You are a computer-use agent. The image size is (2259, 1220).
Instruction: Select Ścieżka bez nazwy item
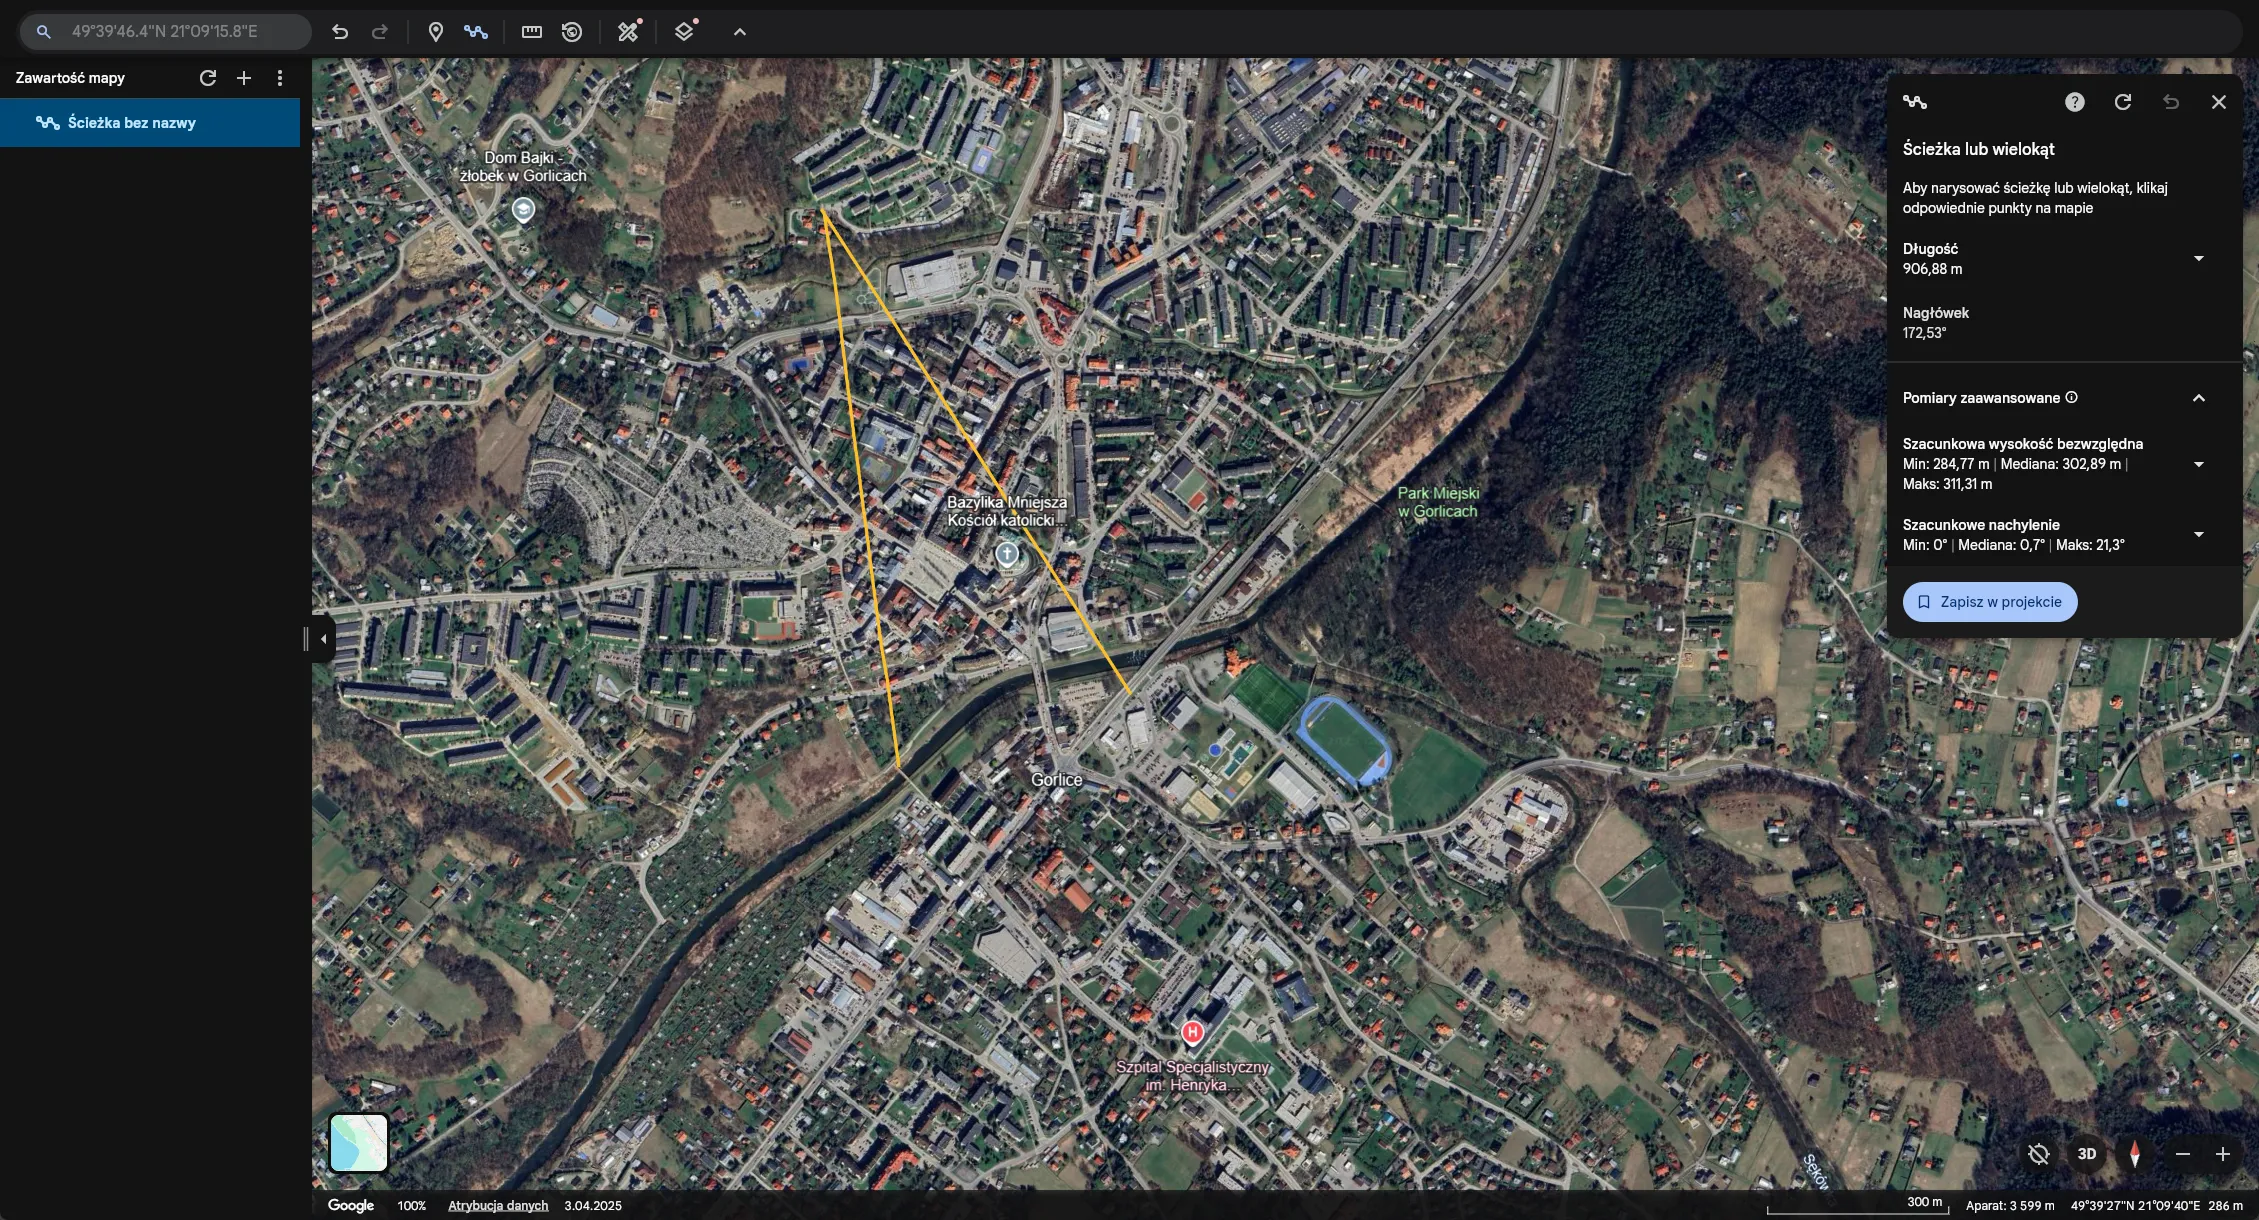pos(131,123)
